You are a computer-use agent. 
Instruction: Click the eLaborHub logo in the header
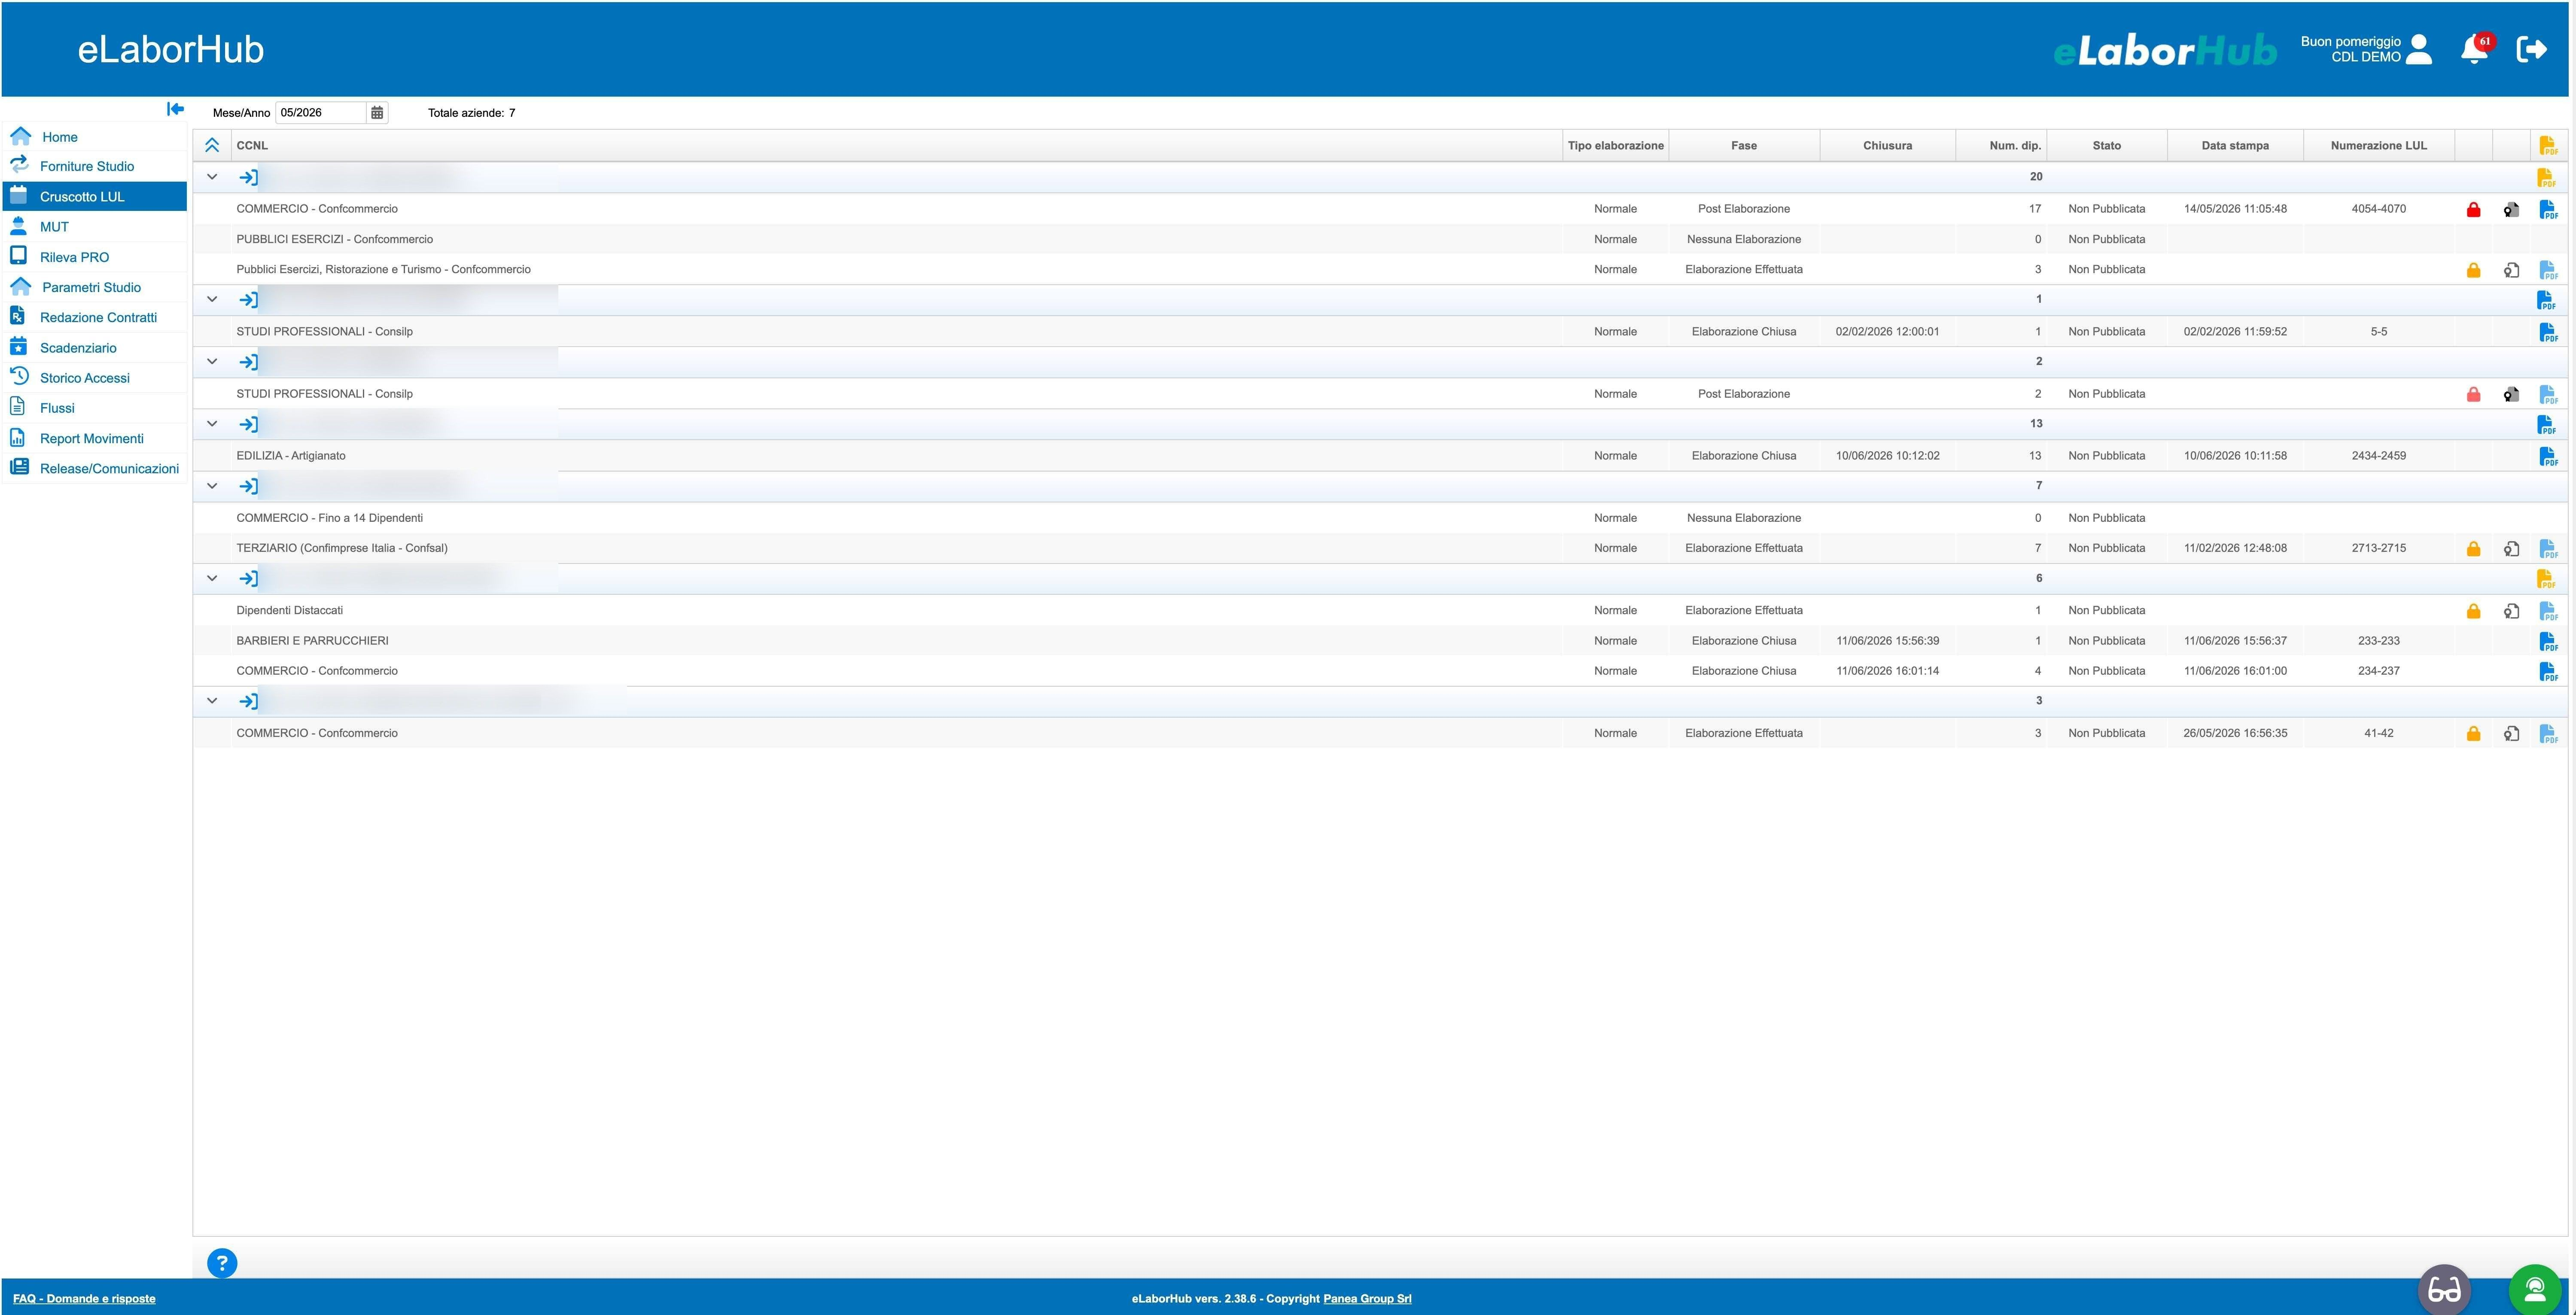pos(2165,50)
